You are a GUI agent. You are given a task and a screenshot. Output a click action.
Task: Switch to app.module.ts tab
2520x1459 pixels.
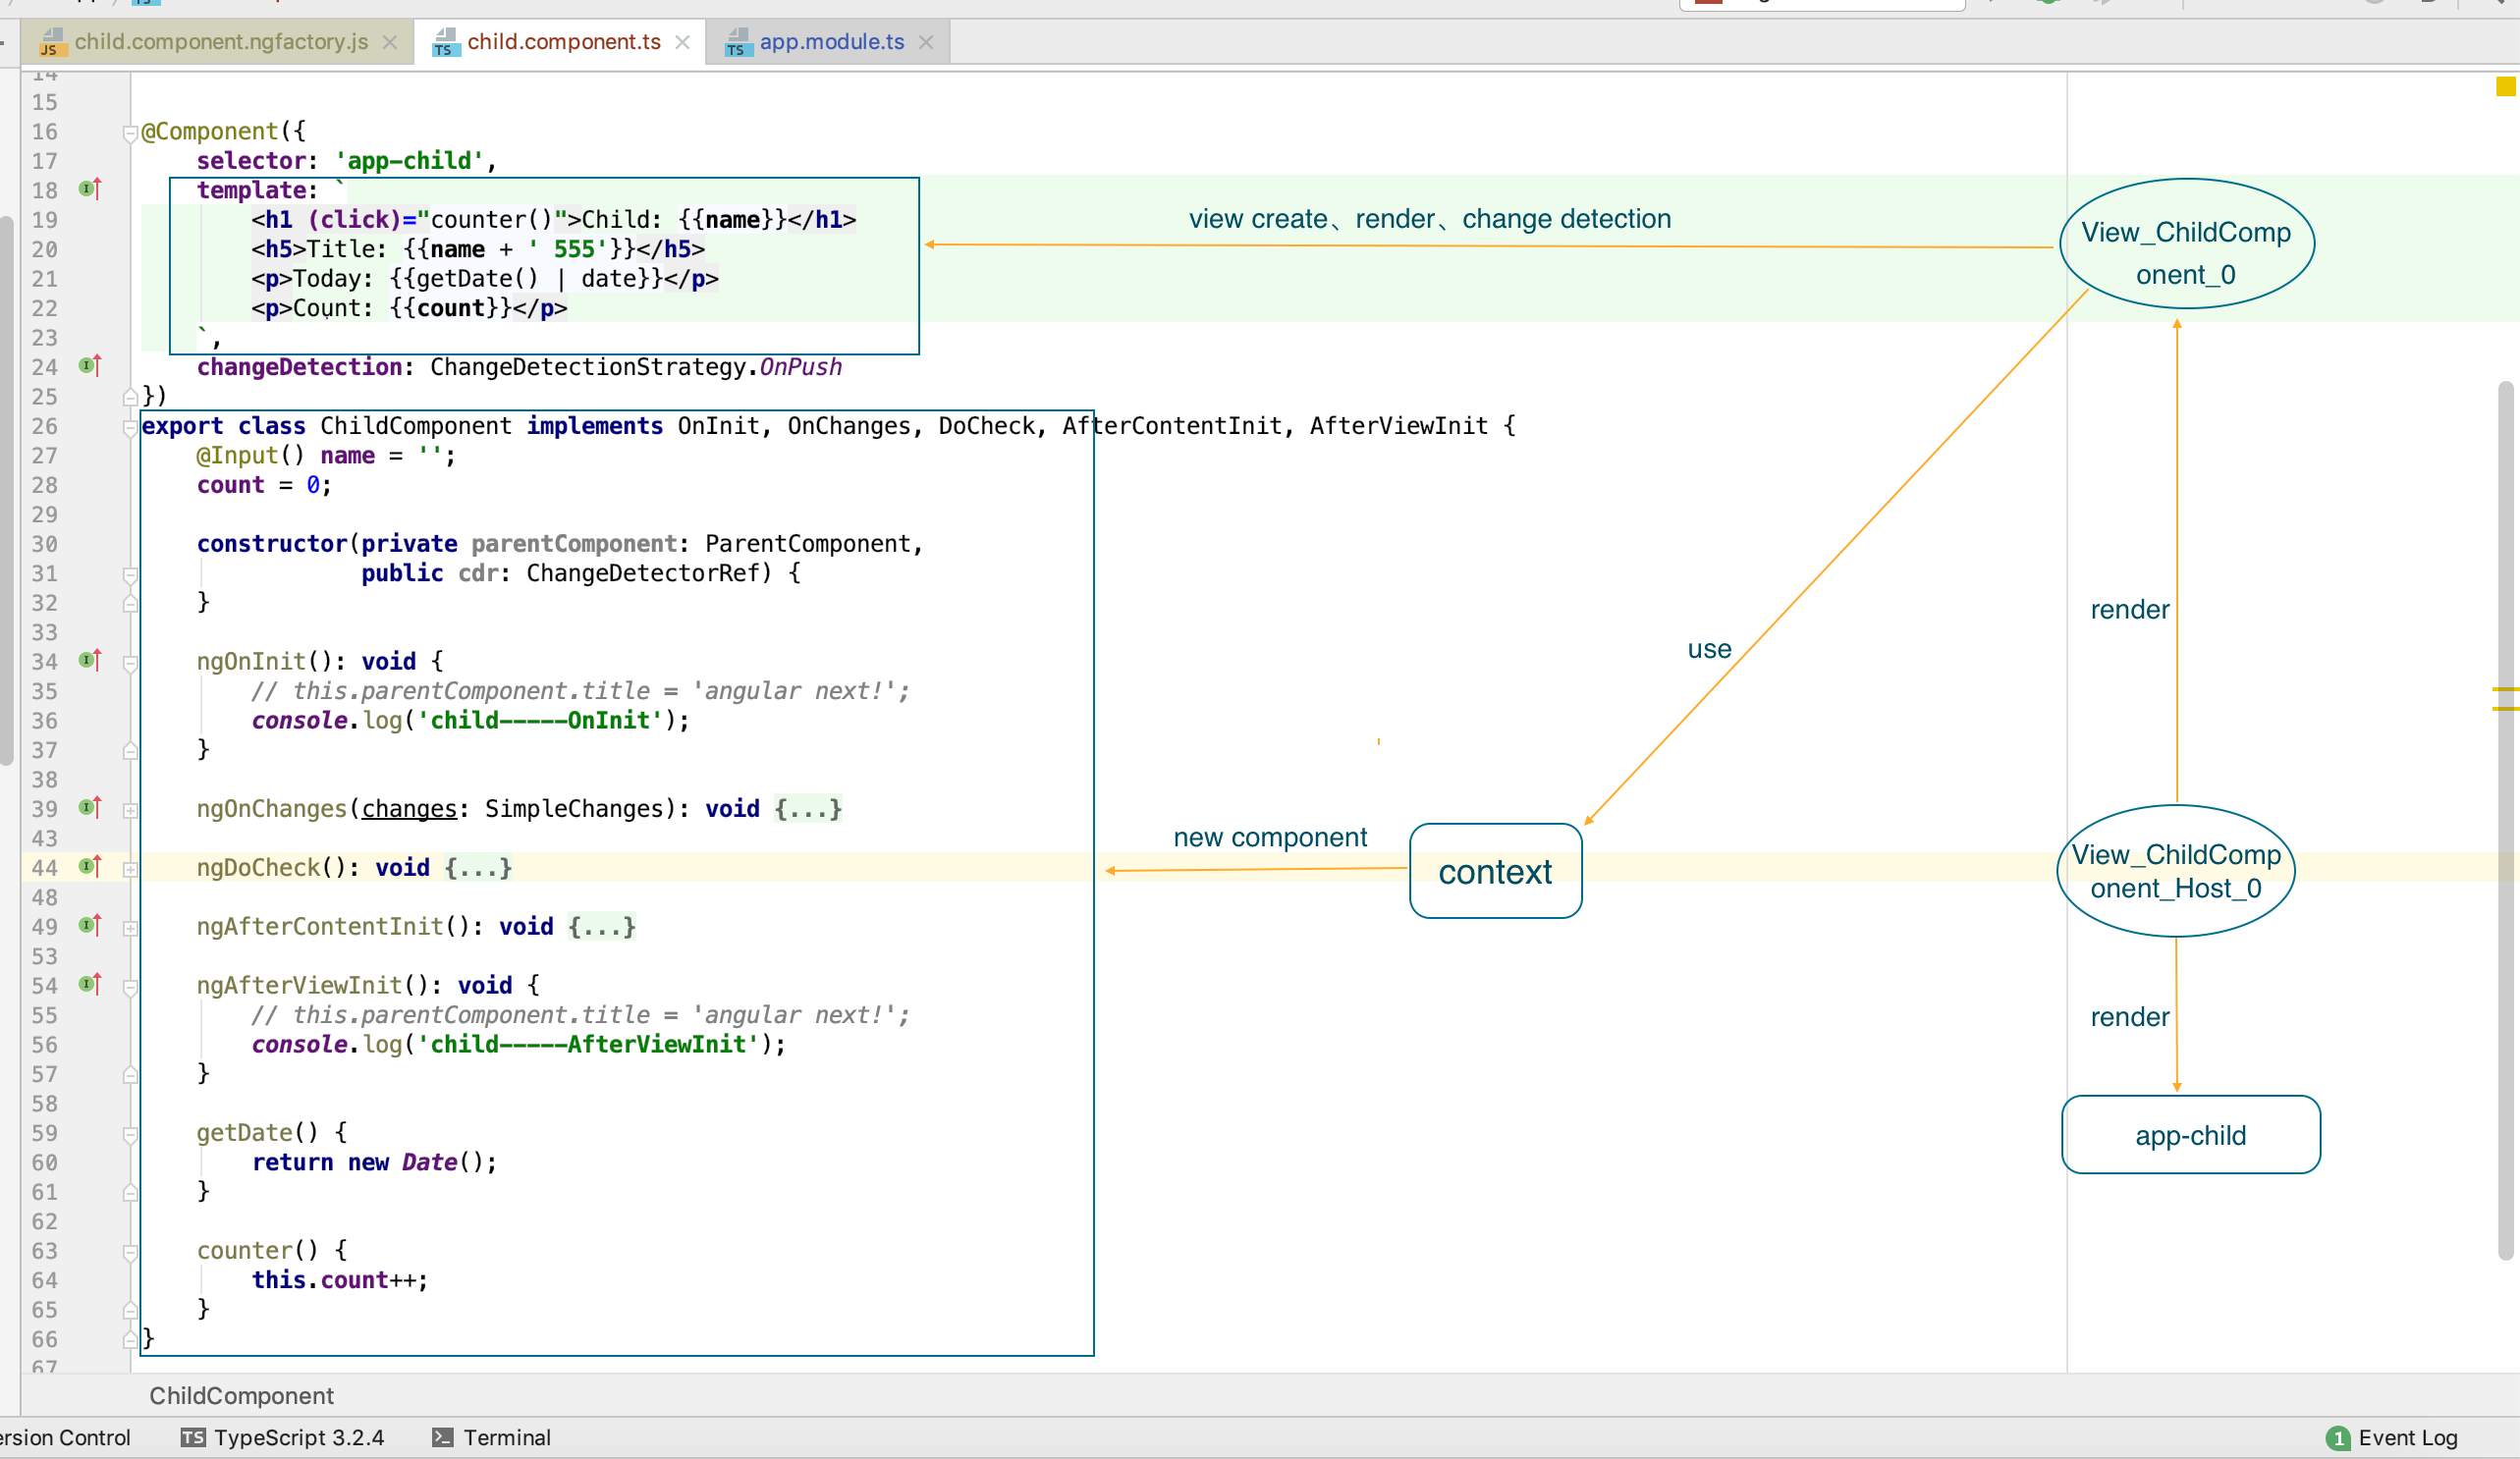click(830, 42)
